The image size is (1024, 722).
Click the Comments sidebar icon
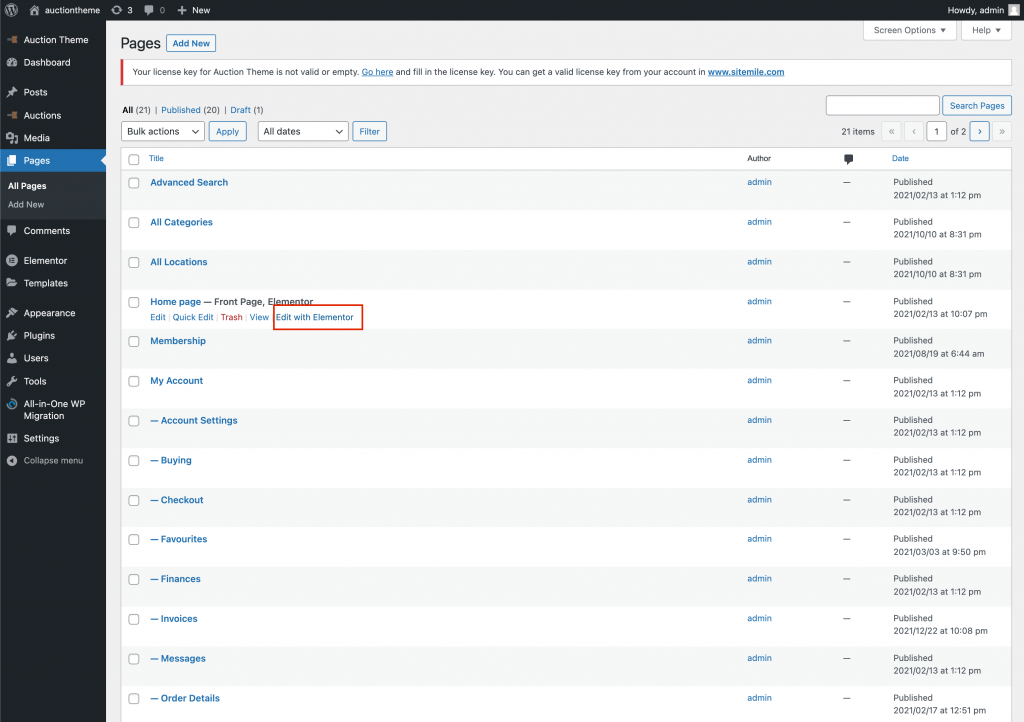tap(12, 230)
